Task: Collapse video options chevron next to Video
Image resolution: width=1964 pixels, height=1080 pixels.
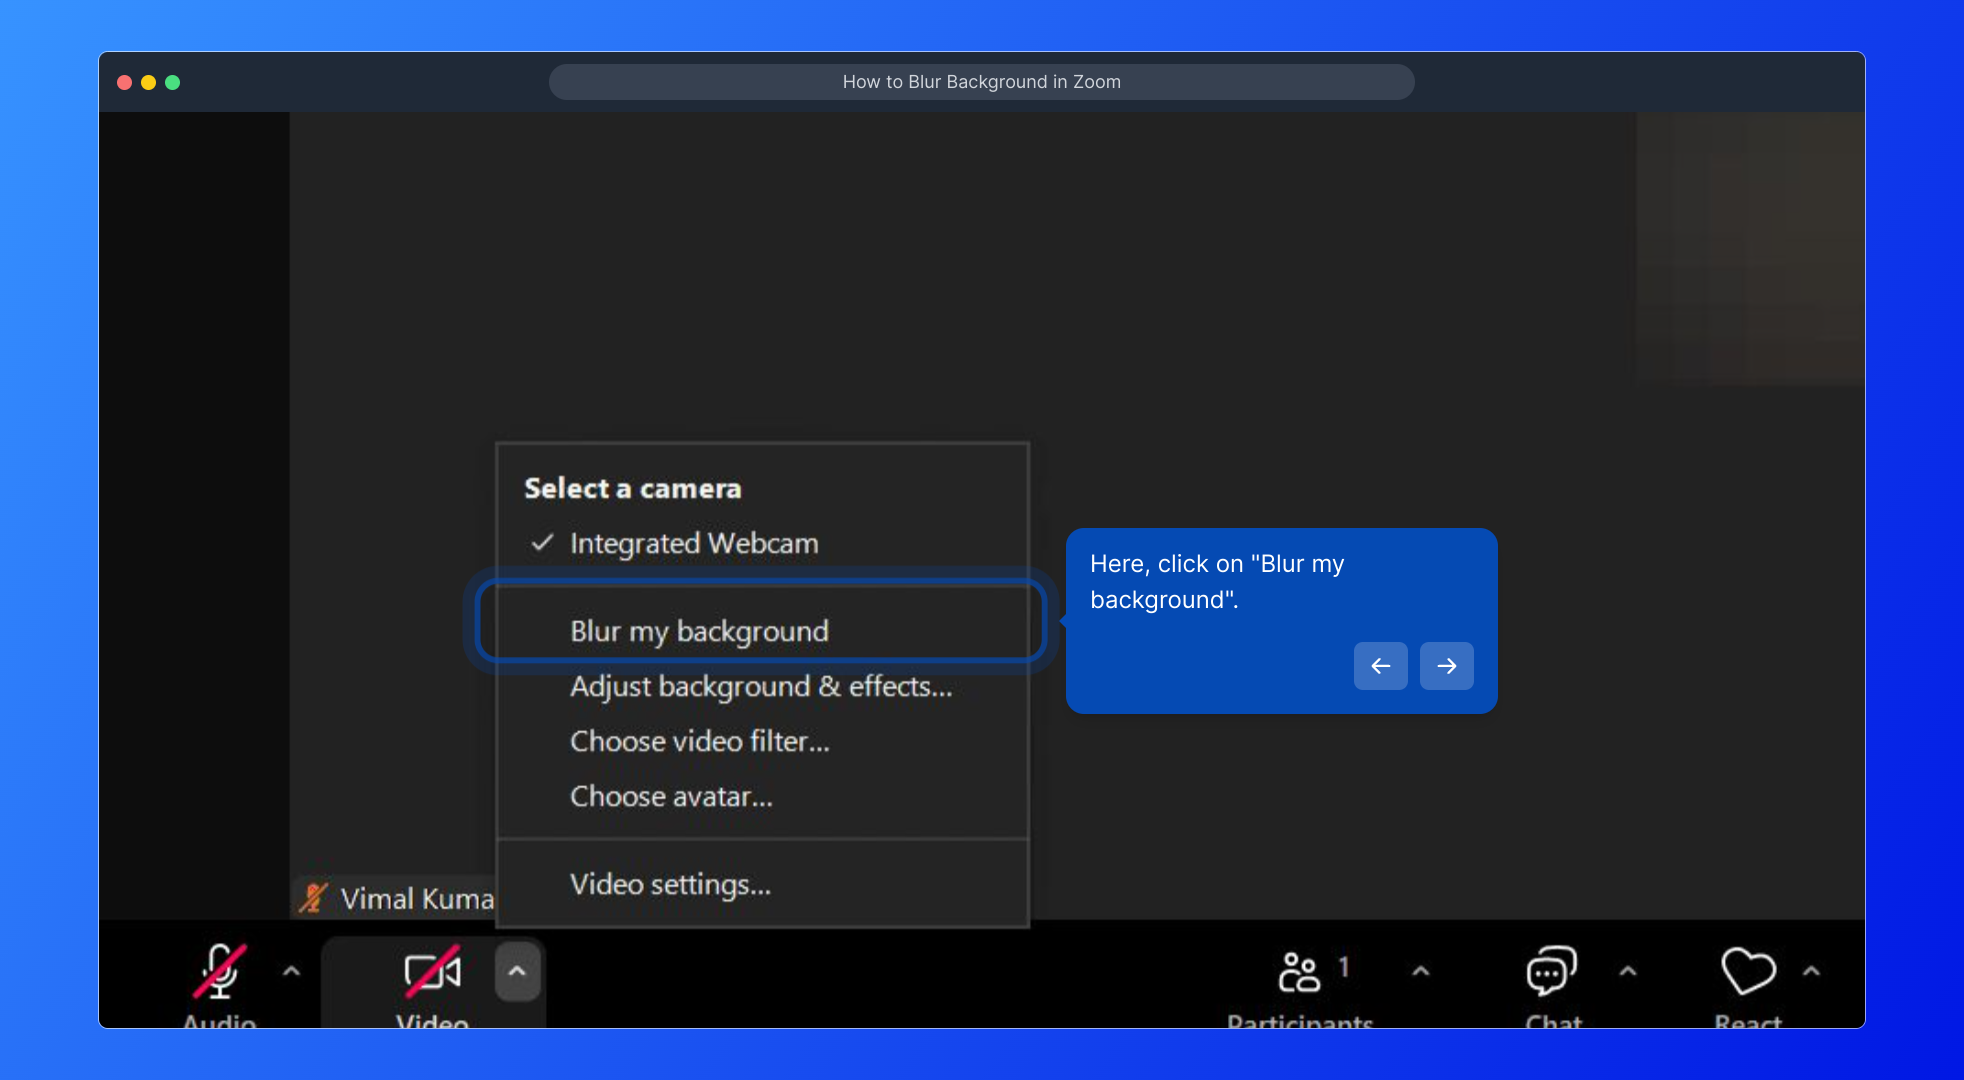Action: 517,971
